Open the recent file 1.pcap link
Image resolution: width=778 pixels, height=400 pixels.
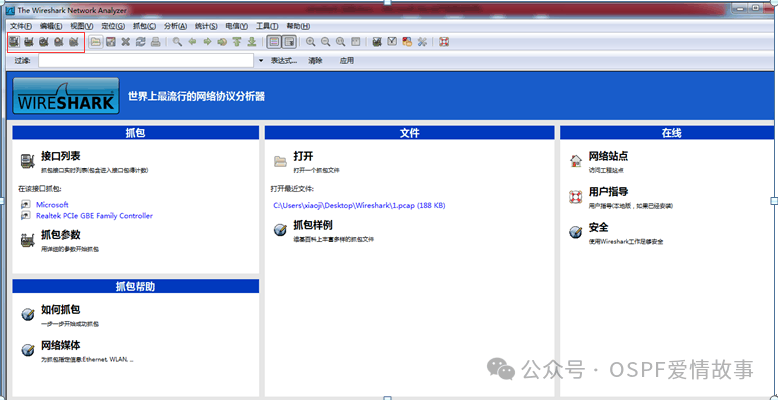point(358,205)
